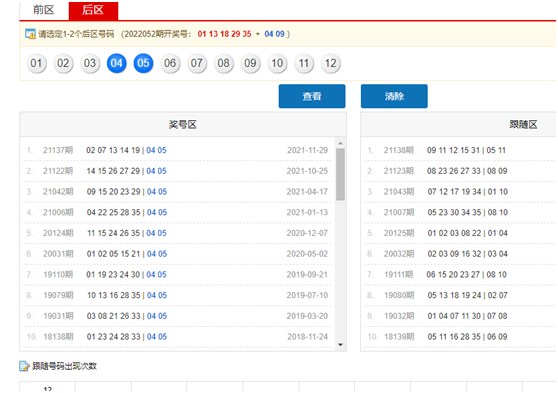
Task: Click the red draw numbers 01 13 18 29 35
Action: pos(225,34)
